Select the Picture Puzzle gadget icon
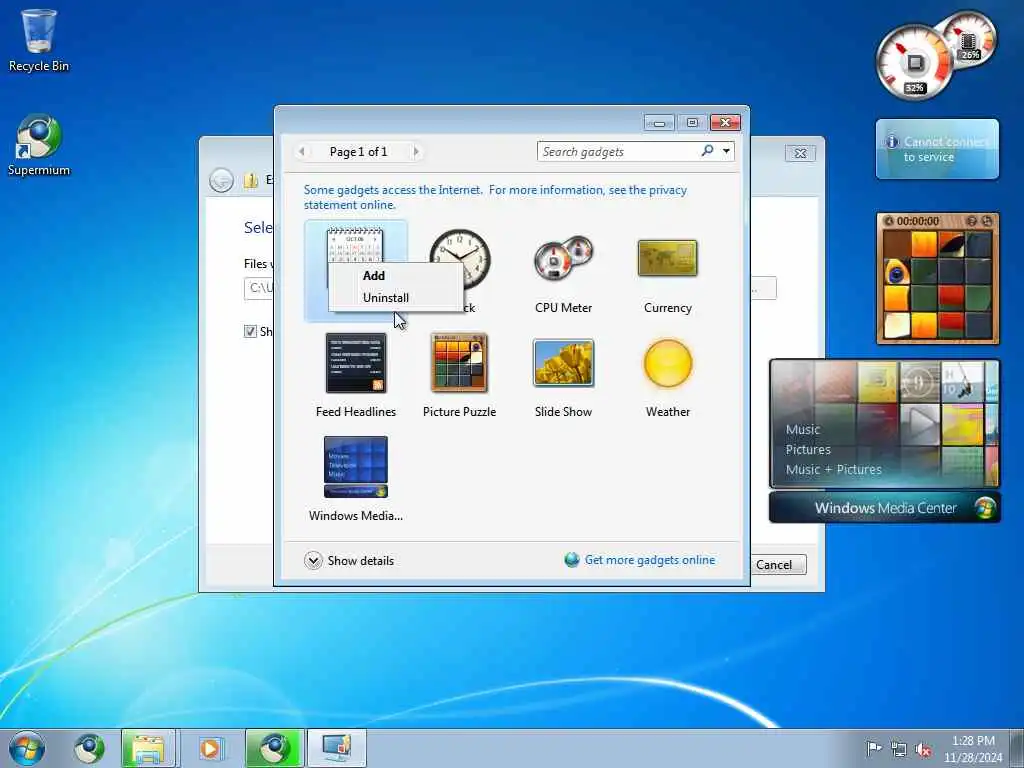This screenshot has height=768, width=1024. pyautogui.click(x=459, y=363)
